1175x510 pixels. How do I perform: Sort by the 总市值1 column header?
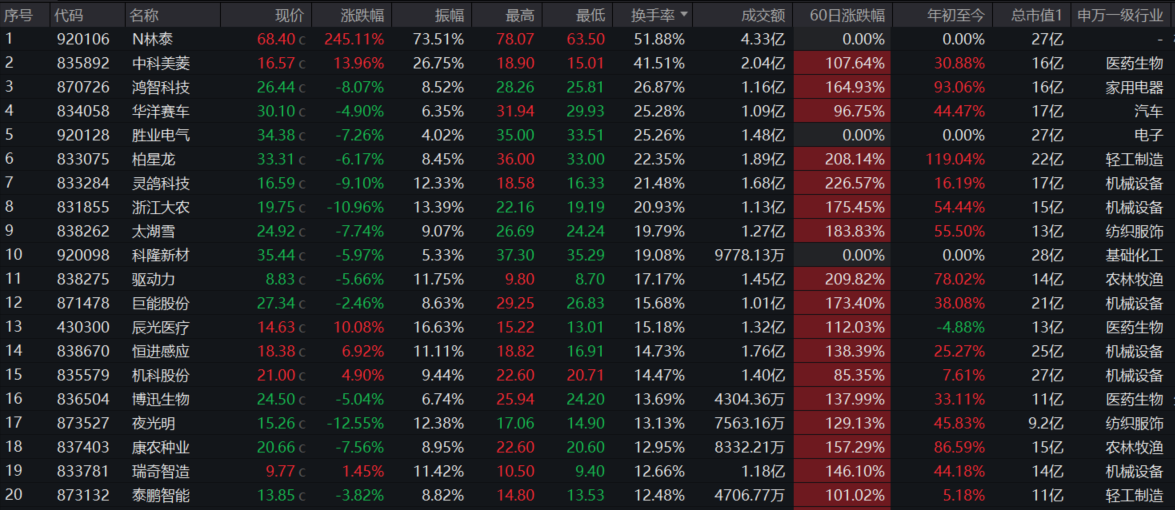[1036, 15]
